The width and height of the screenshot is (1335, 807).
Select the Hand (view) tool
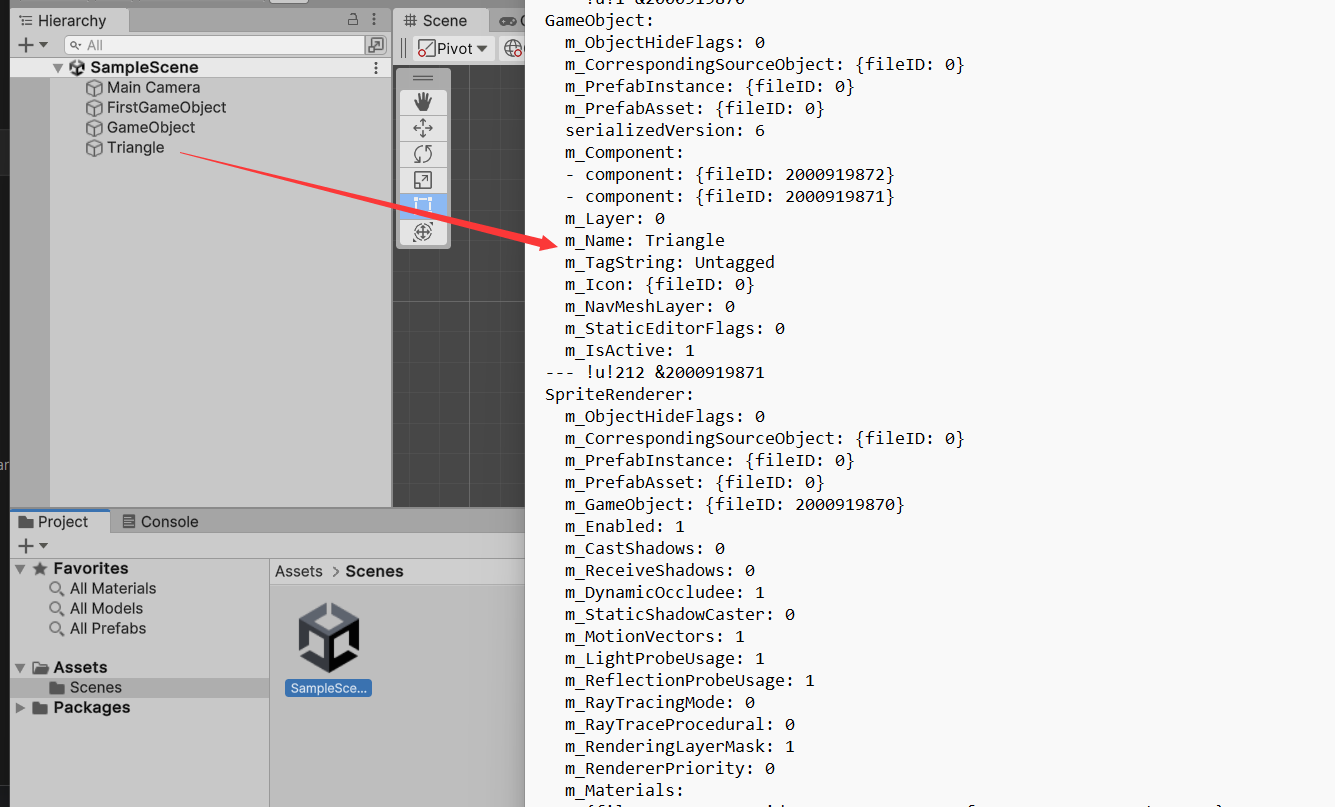click(x=423, y=102)
